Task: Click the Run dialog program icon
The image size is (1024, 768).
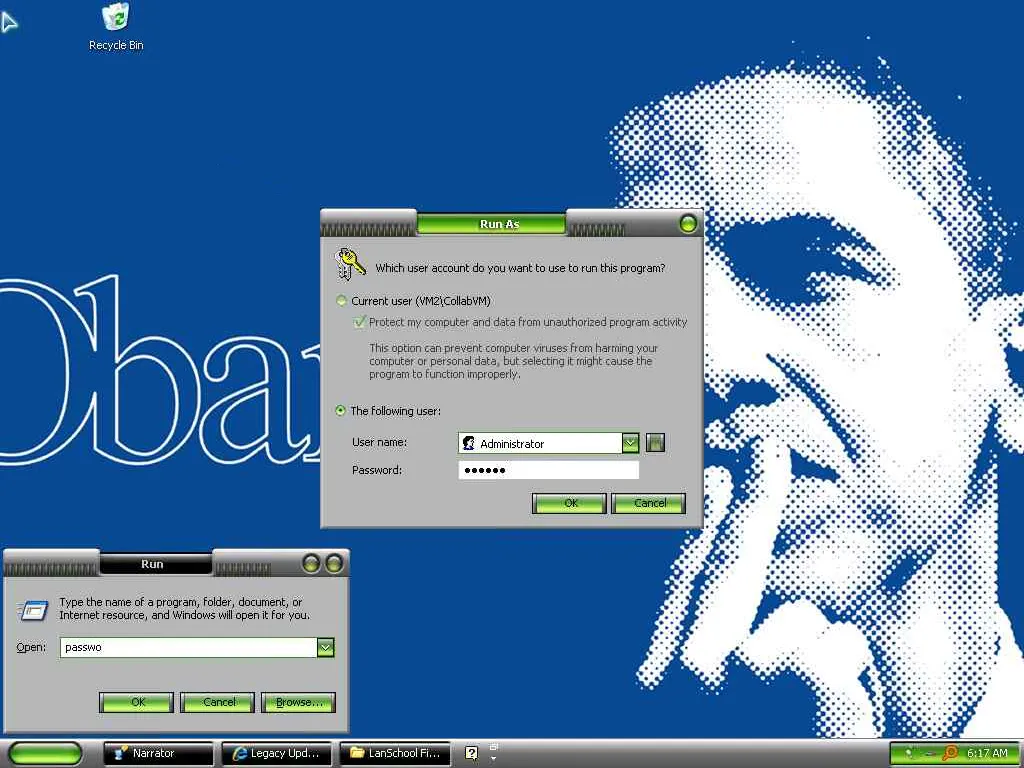Action: pyautogui.click(x=32, y=609)
